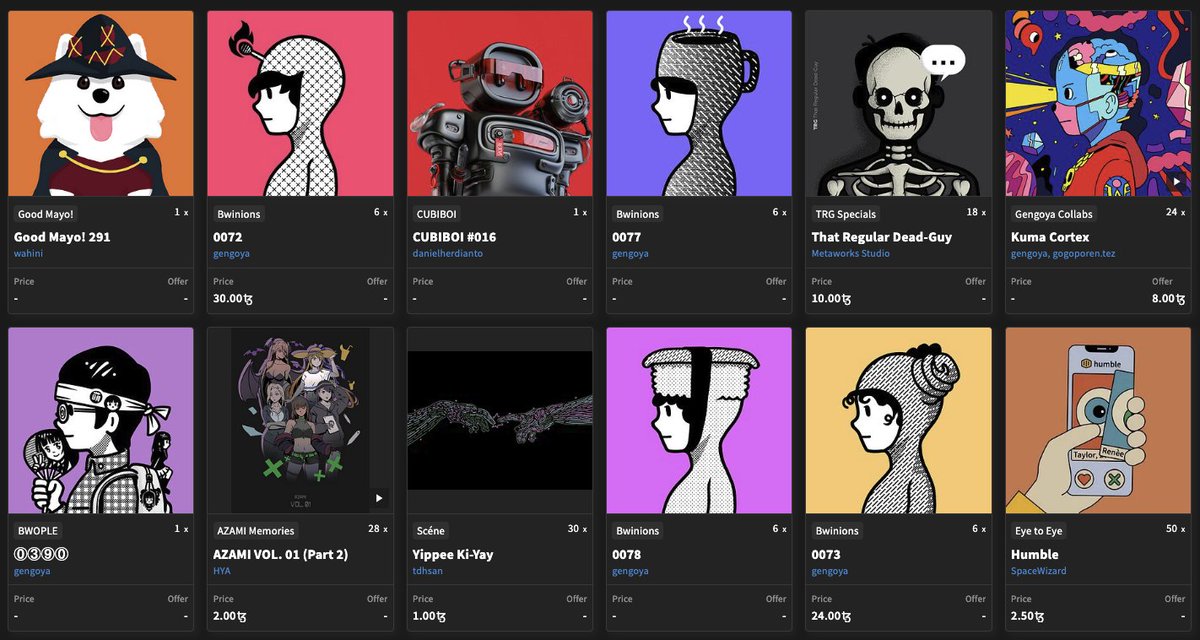The width and height of the screenshot is (1200, 640).
Task: Click the 18 x edition count on Dead-Guy
Action: coord(976,213)
